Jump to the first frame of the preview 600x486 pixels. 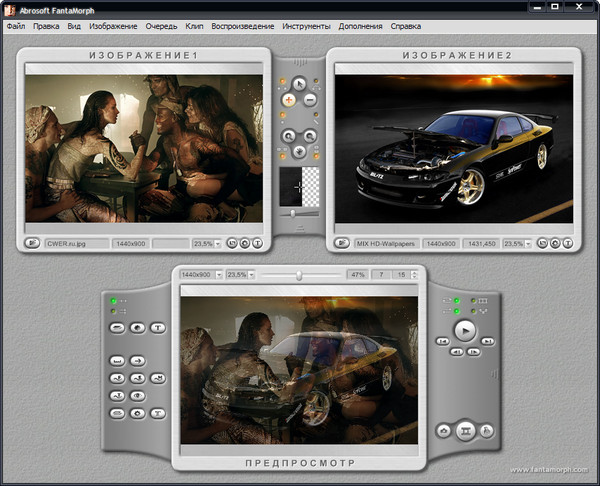(x=441, y=341)
